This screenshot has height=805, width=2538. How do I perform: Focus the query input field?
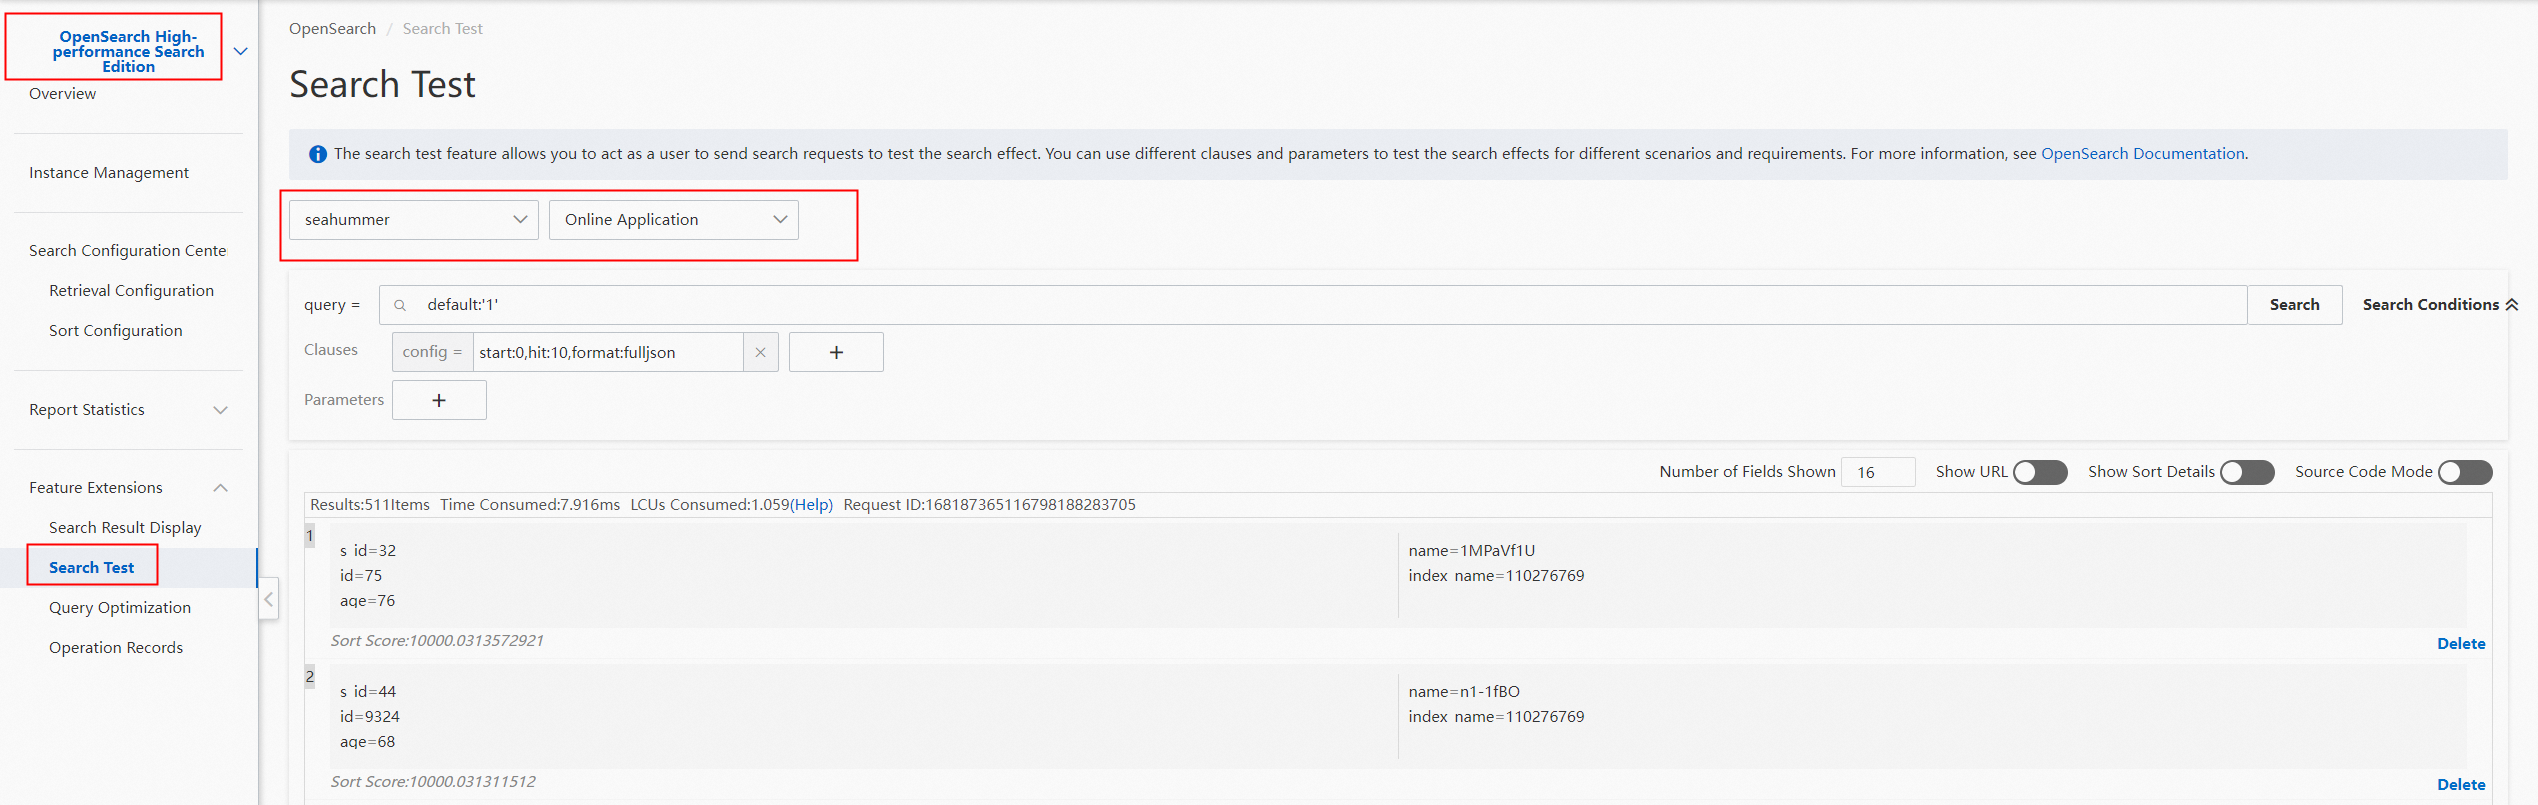click(x=1313, y=305)
